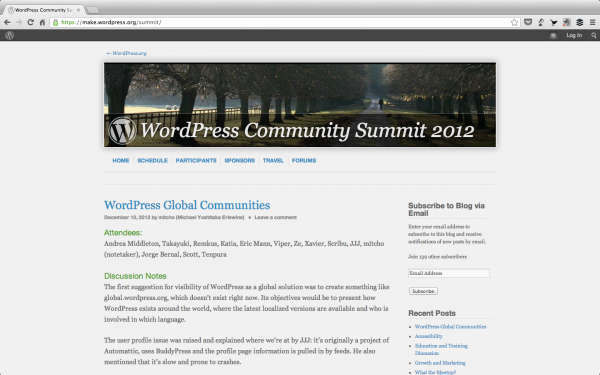The image size is (600, 375).
Task: Open the FORUMS navigation link
Action: click(304, 161)
